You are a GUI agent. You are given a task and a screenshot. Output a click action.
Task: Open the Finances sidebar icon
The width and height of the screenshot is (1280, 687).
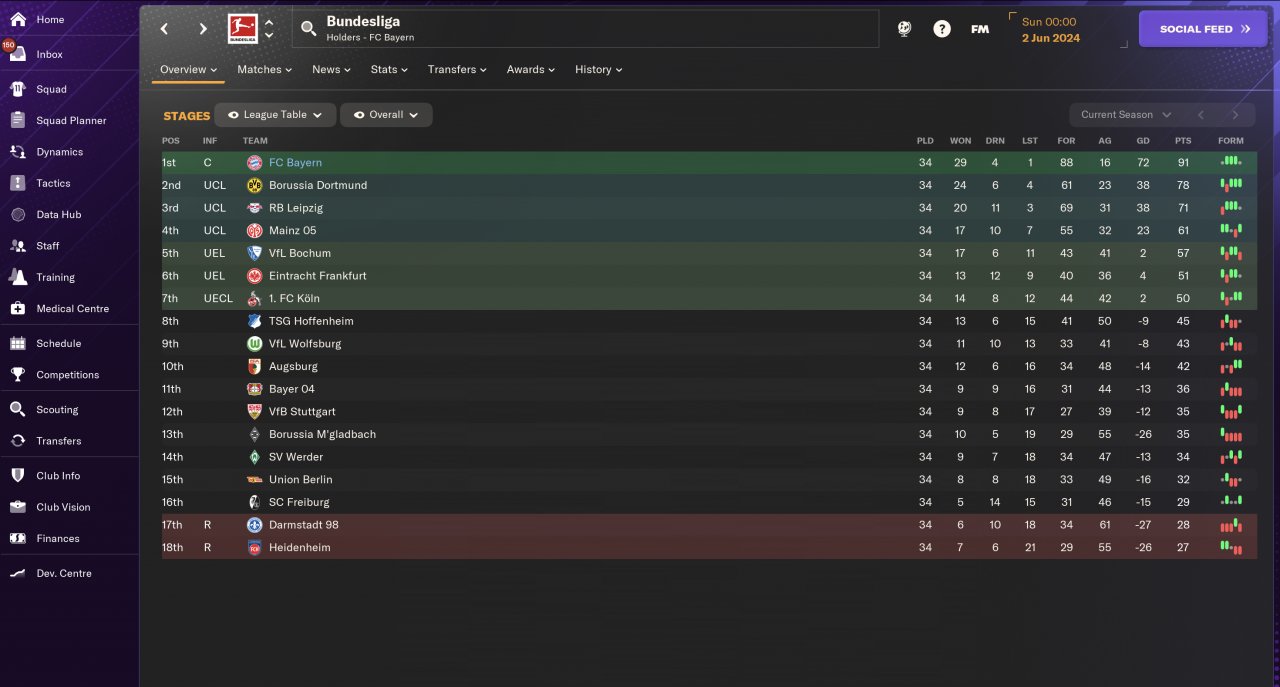tap(17, 538)
